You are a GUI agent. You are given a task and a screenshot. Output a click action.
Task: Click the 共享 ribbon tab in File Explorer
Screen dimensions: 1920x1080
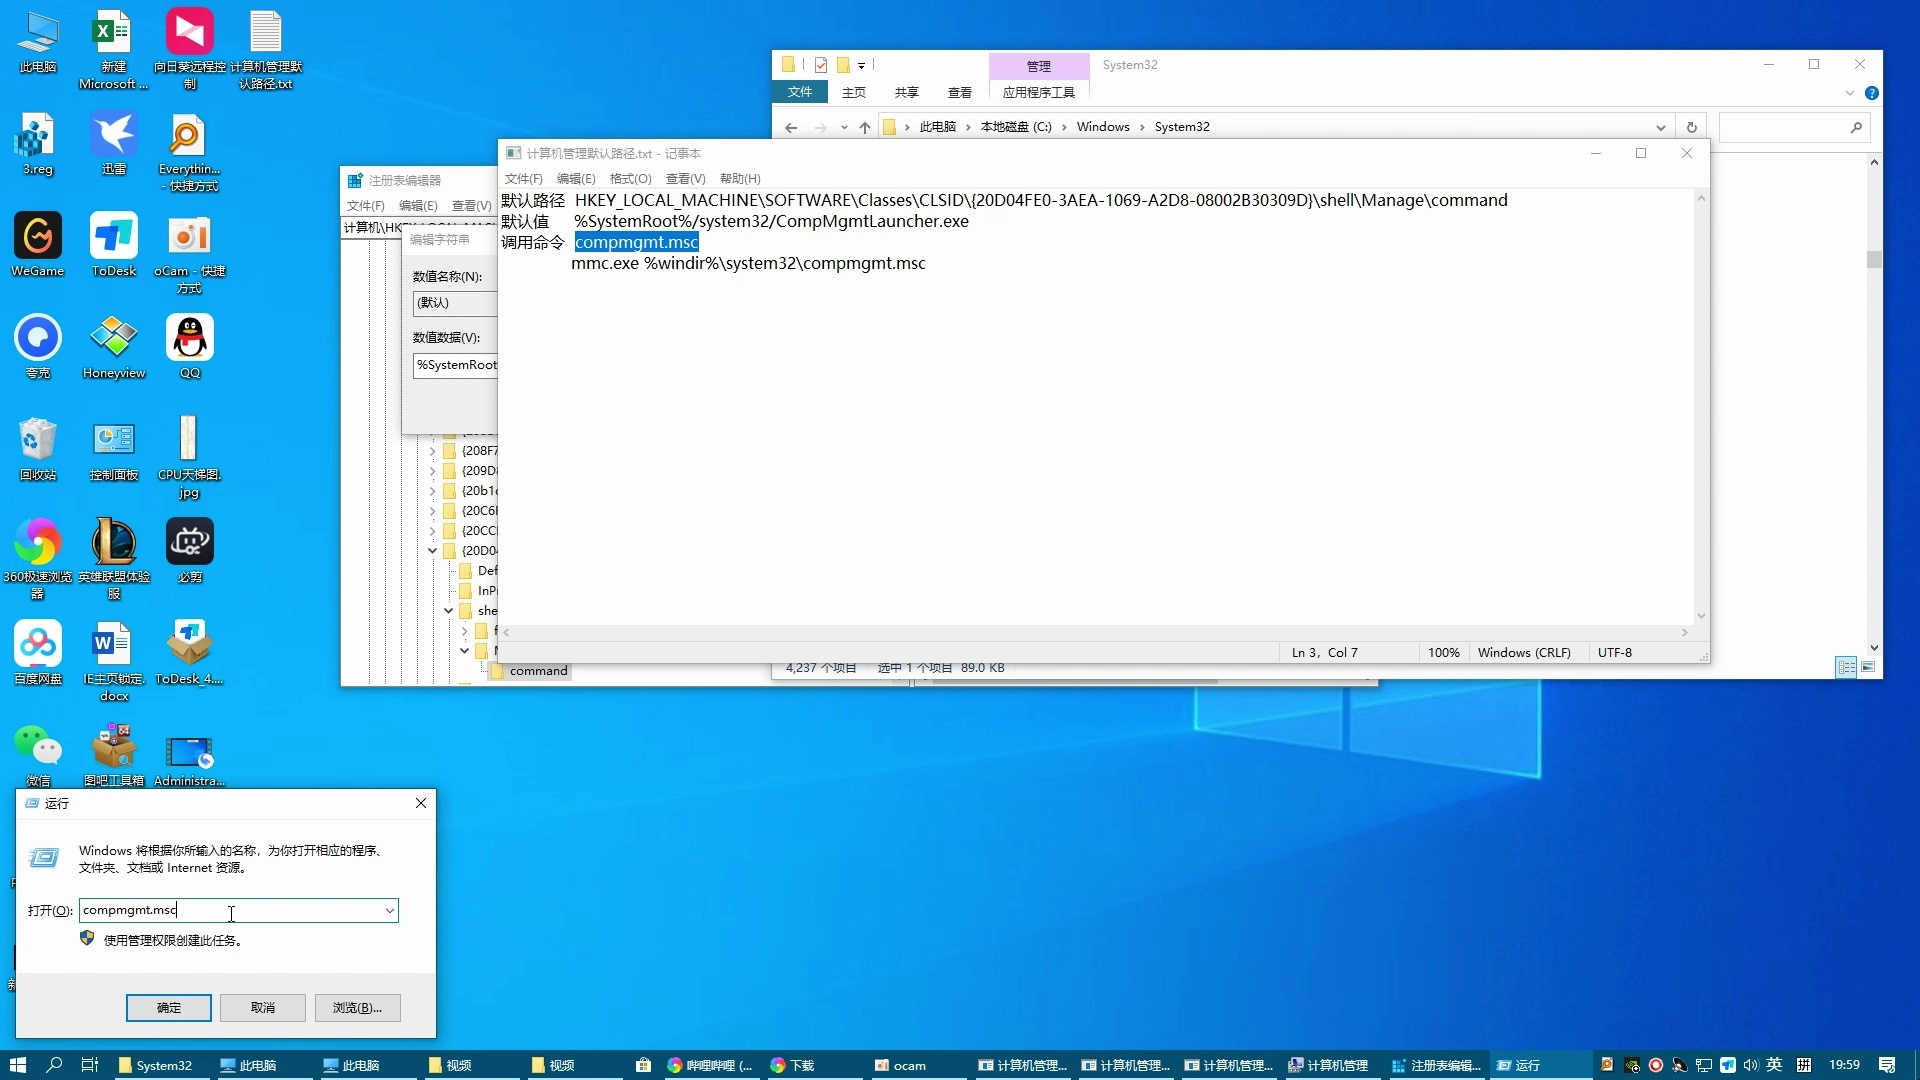907,92
